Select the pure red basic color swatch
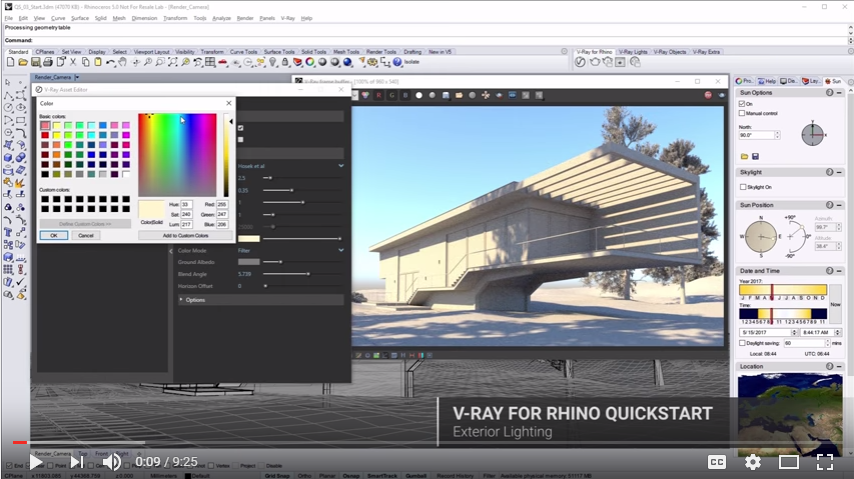 (x=45, y=135)
